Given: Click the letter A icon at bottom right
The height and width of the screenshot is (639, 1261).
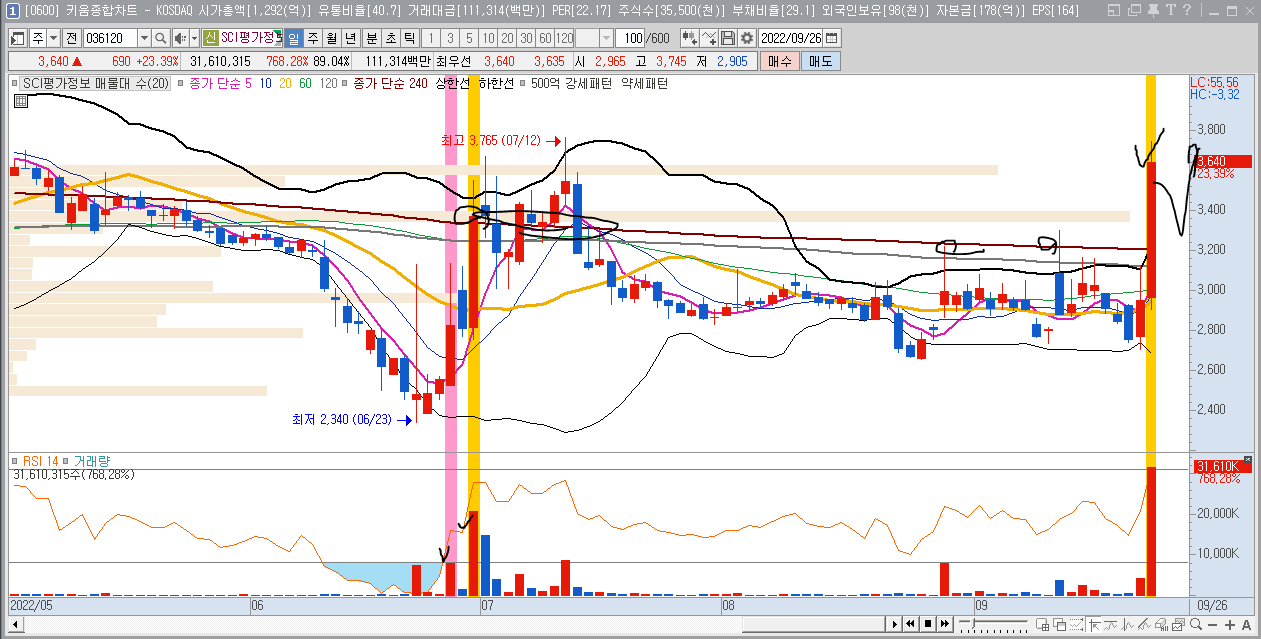Looking at the screenshot, I should tap(1246, 625).
